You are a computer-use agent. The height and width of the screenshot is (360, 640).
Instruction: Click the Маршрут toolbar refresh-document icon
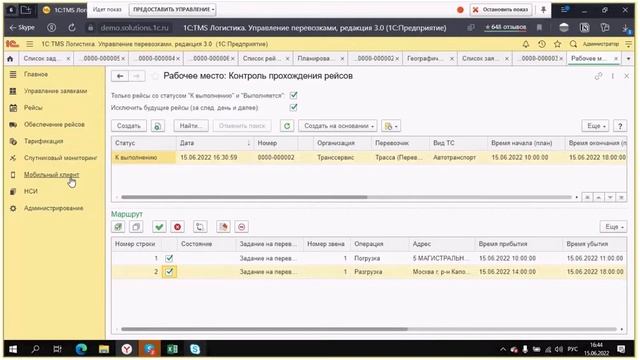click(x=200, y=227)
